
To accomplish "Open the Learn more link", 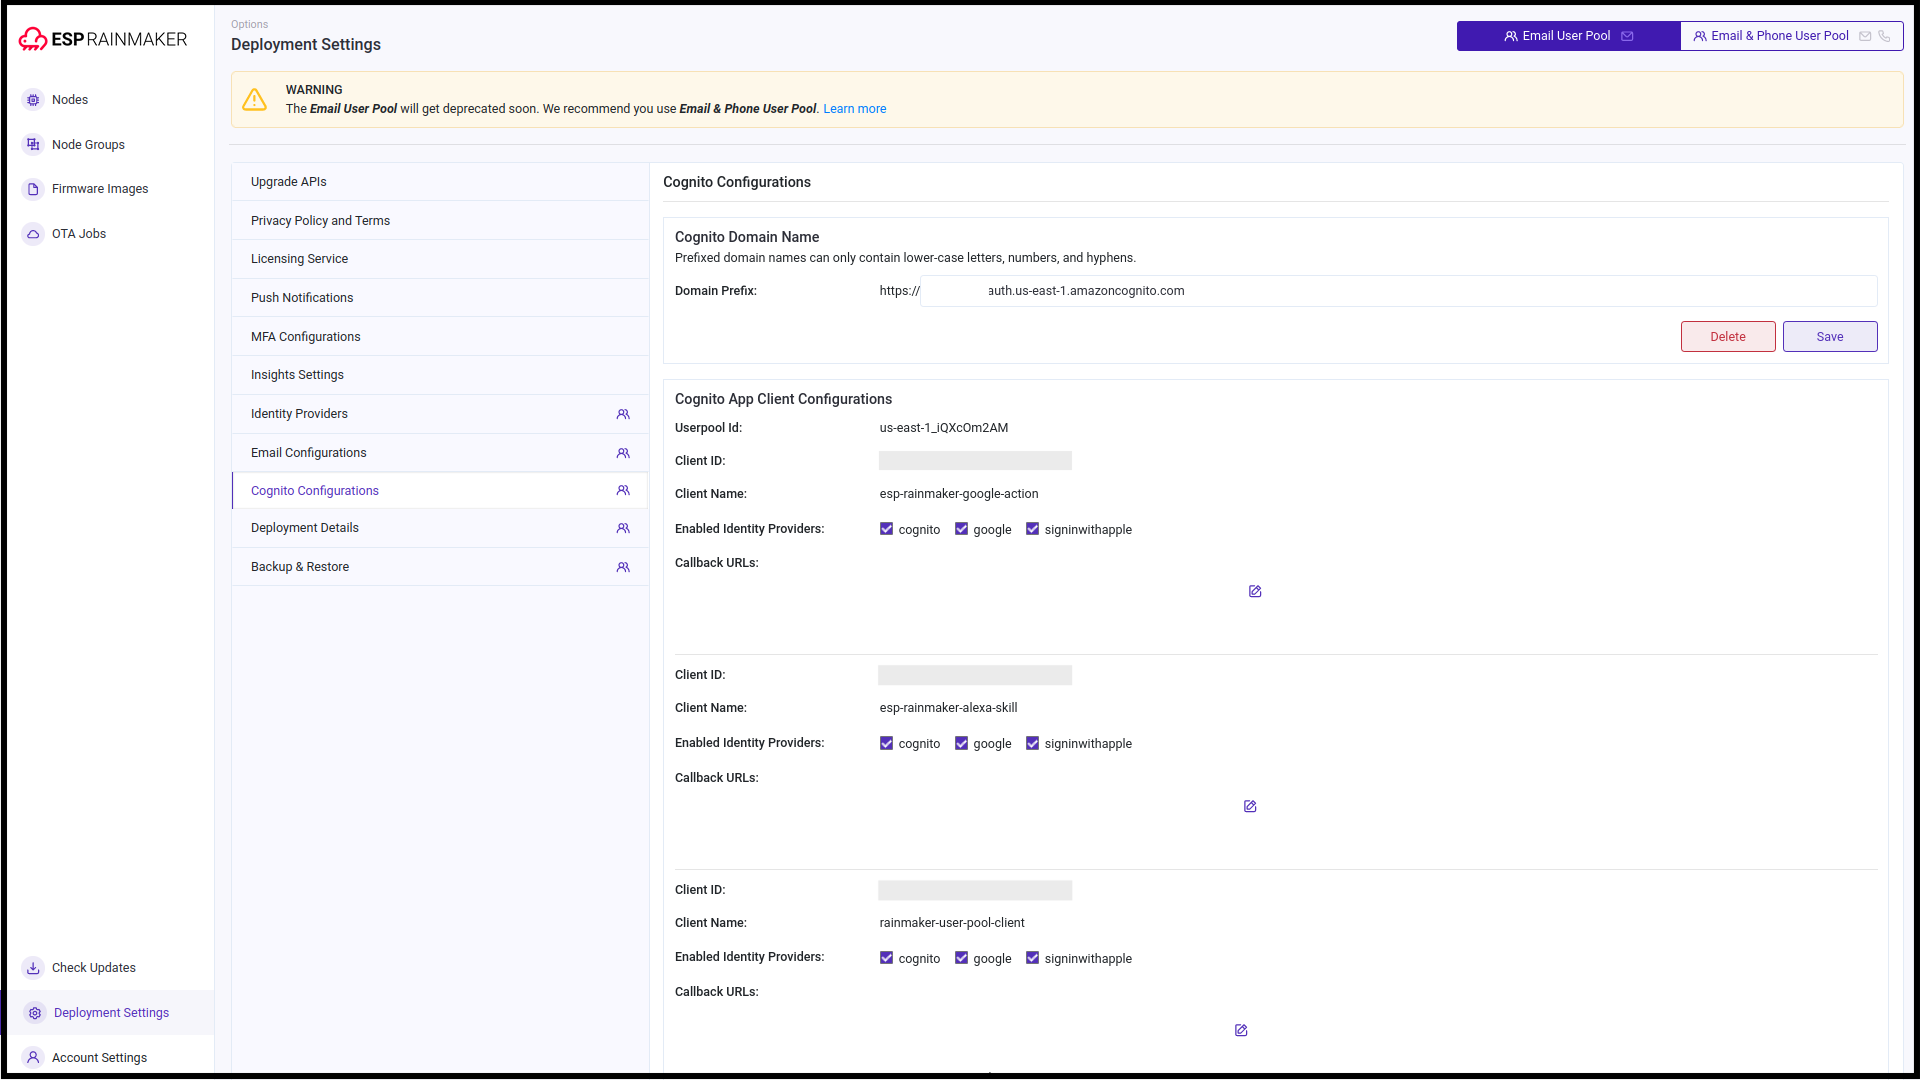I will (854, 109).
